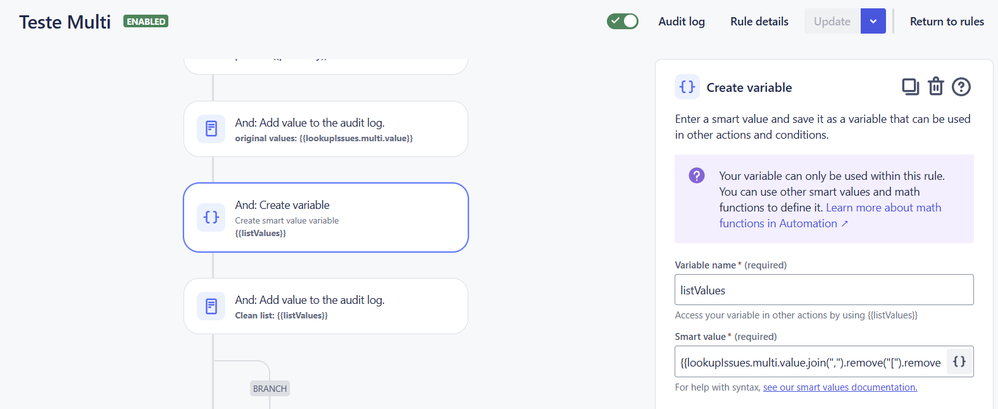Return to rules list
998x409 pixels.
pos(946,22)
